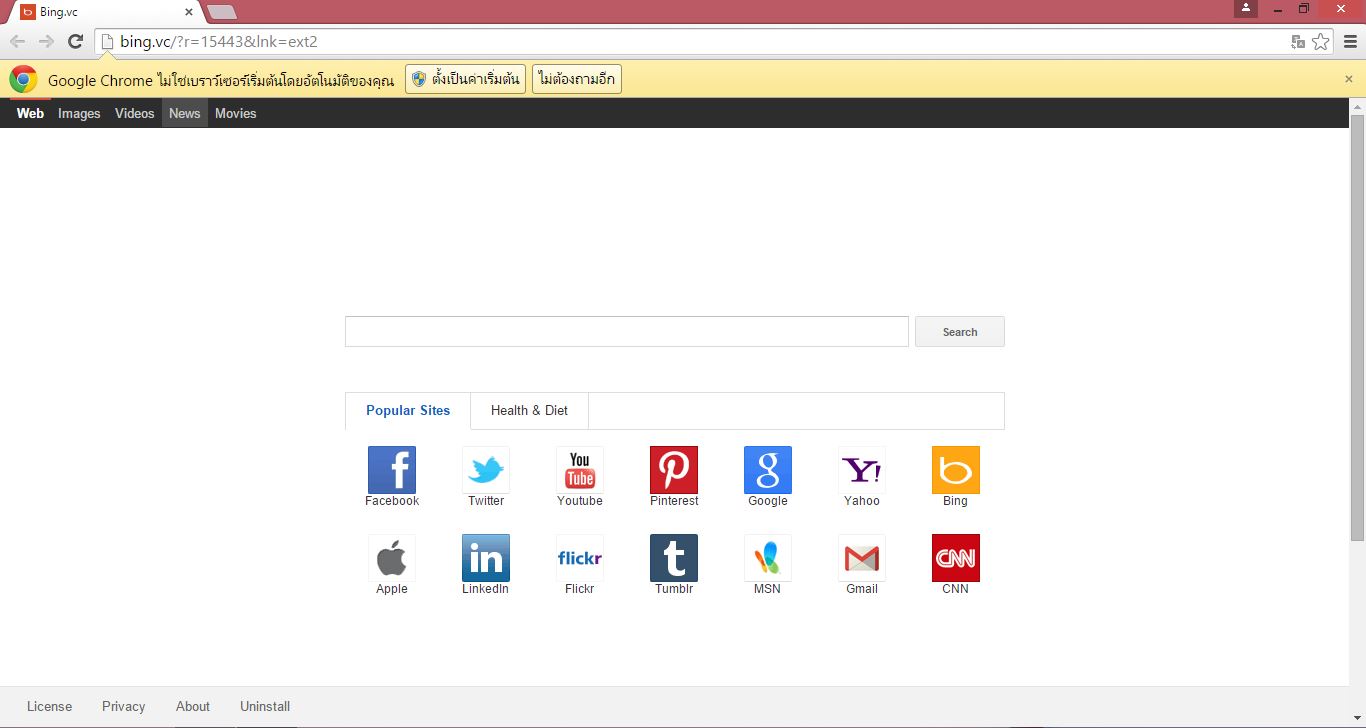Viewport: 1366px width, 728px height.
Task: Open the Uninstall link in footer
Action: click(x=265, y=706)
